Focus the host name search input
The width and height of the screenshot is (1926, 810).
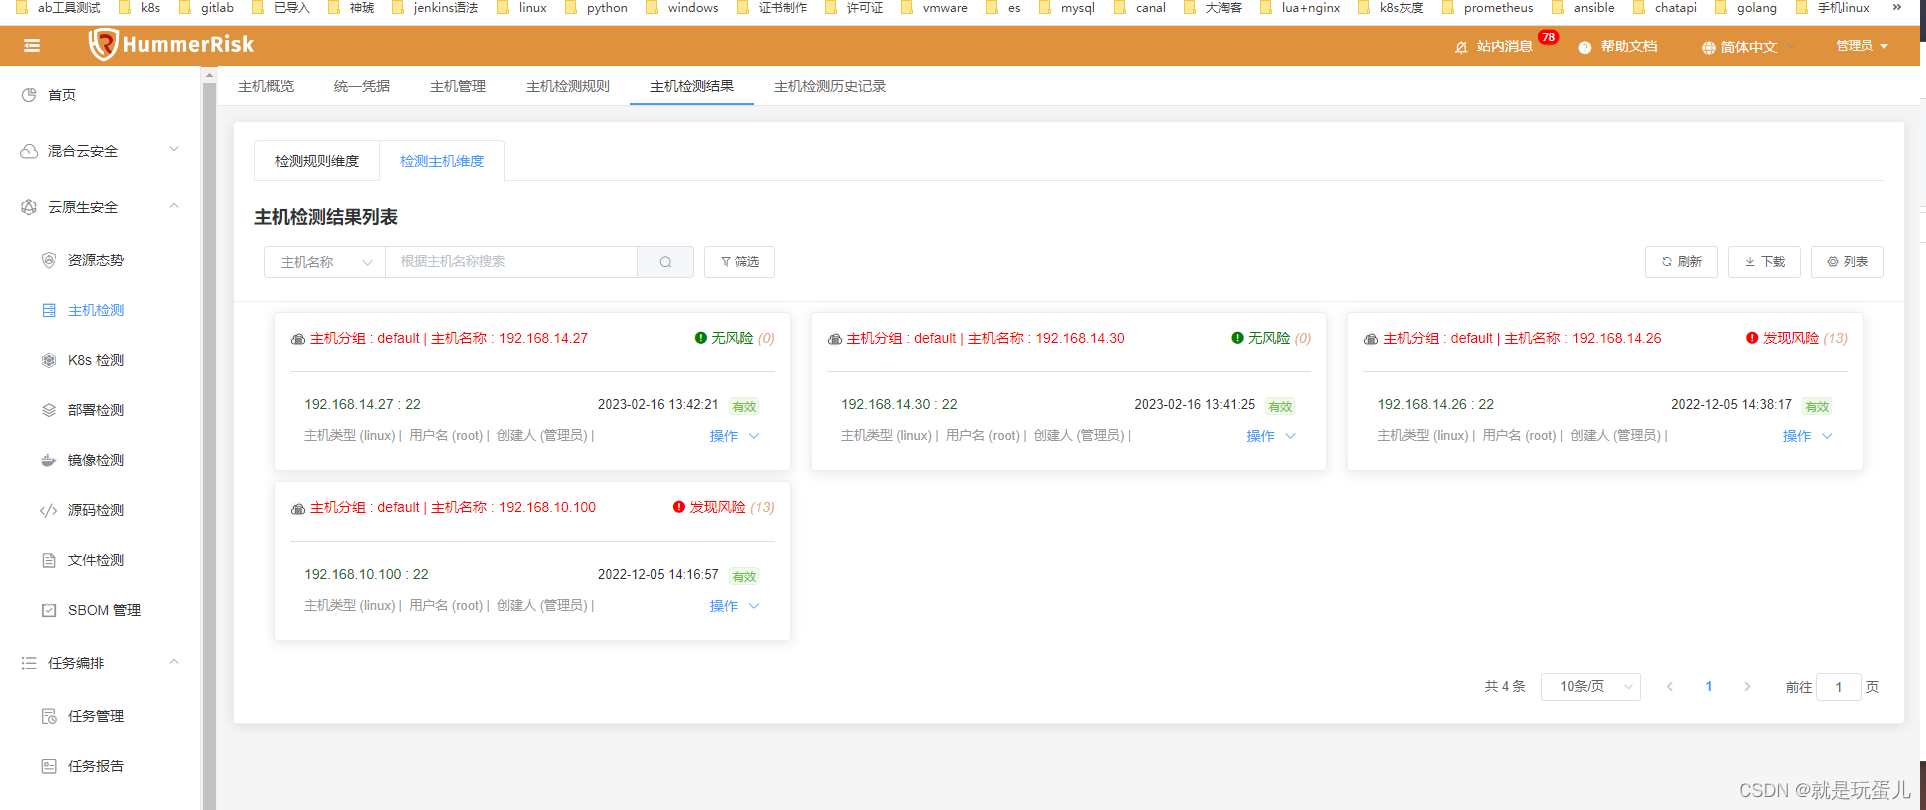click(511, 262)
